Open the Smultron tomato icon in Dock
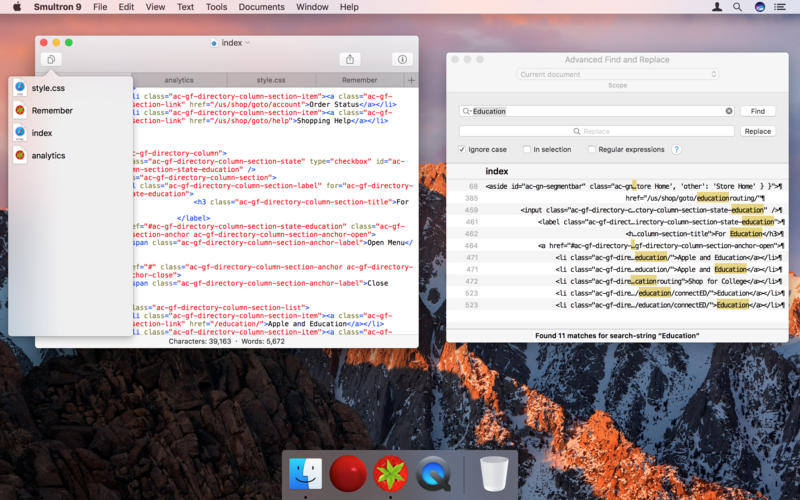Viewport: 800px width, 500px height. tap(390, 473)
